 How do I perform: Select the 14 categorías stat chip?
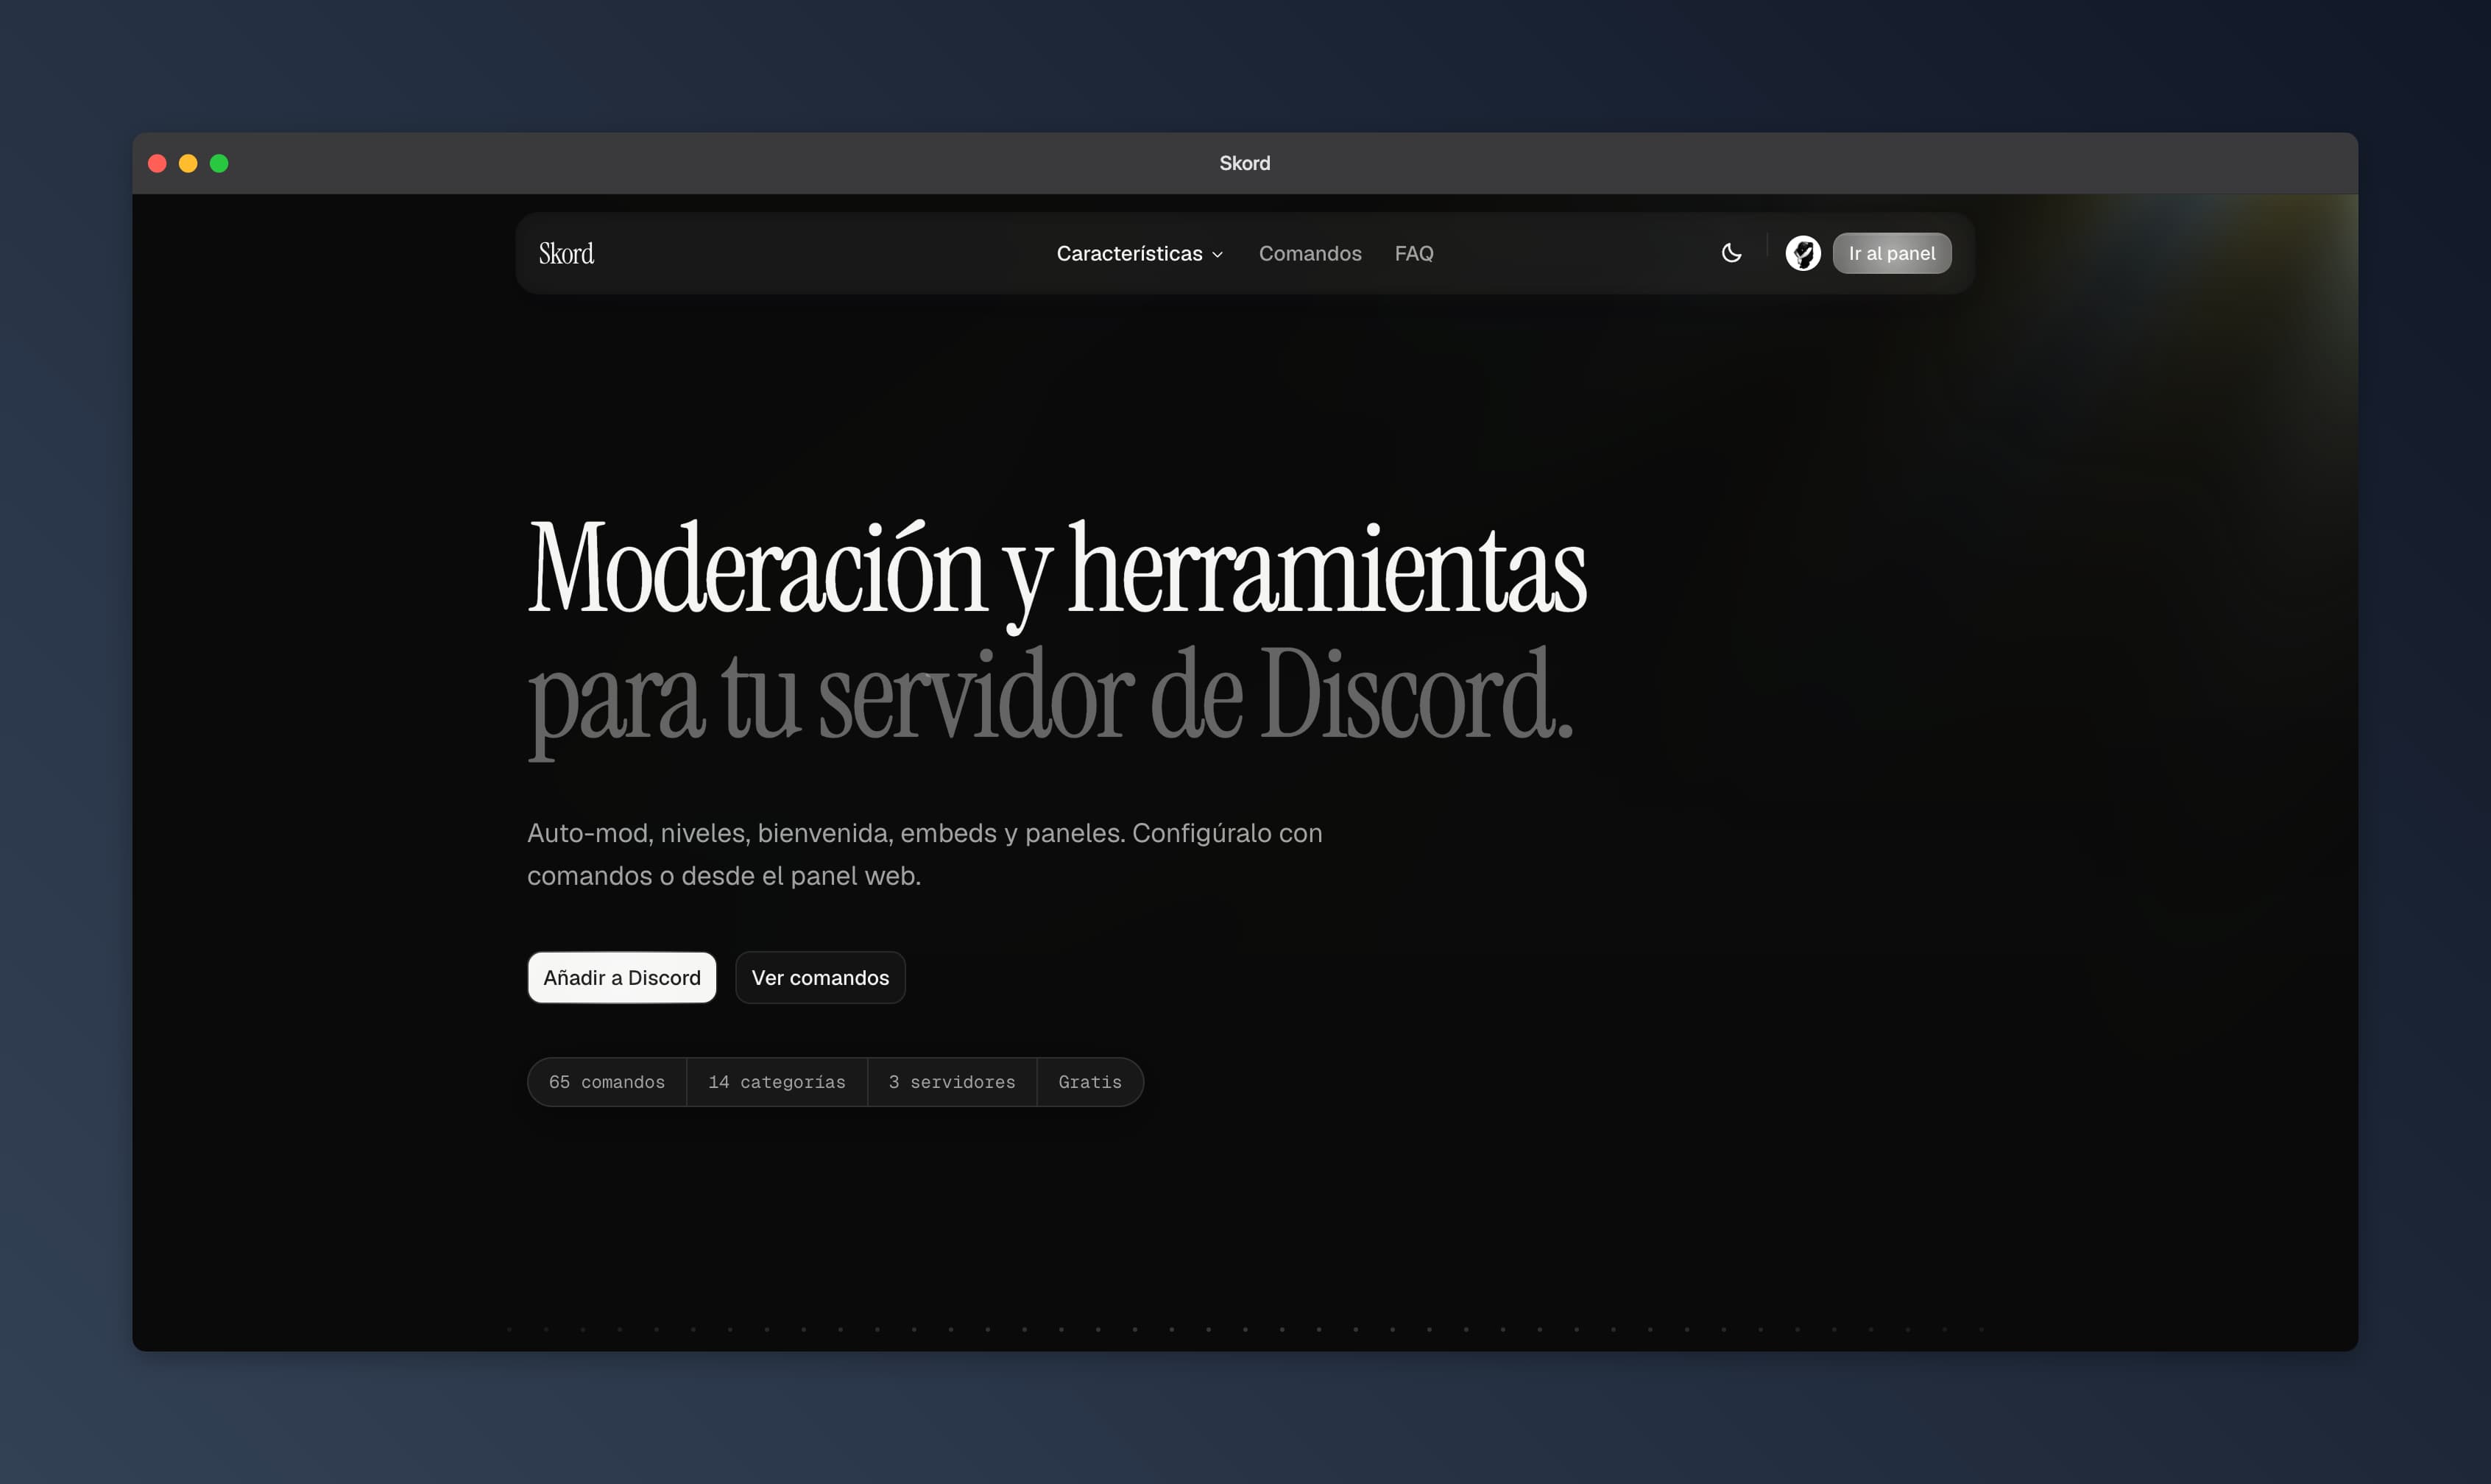777,1082
